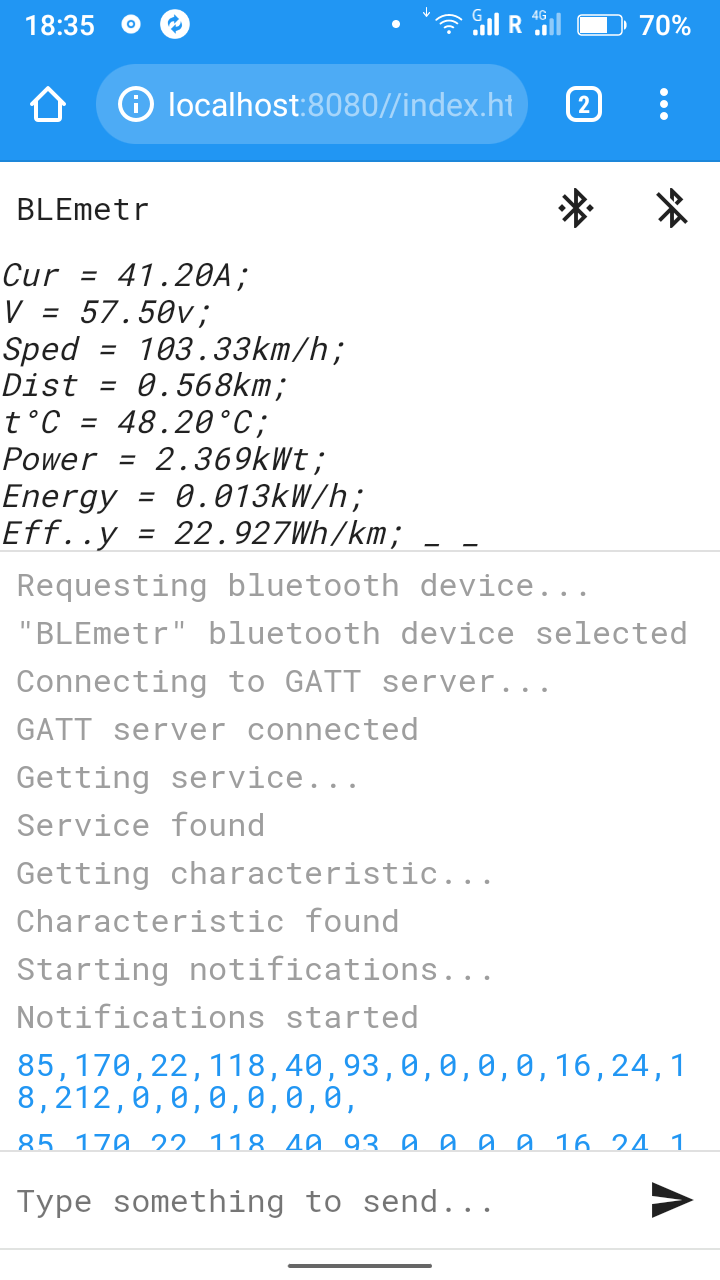Viewport: 720px width, 1280px height.
Task: Click the Bluetooth connect icon
Action: click(x=575, y=208)
